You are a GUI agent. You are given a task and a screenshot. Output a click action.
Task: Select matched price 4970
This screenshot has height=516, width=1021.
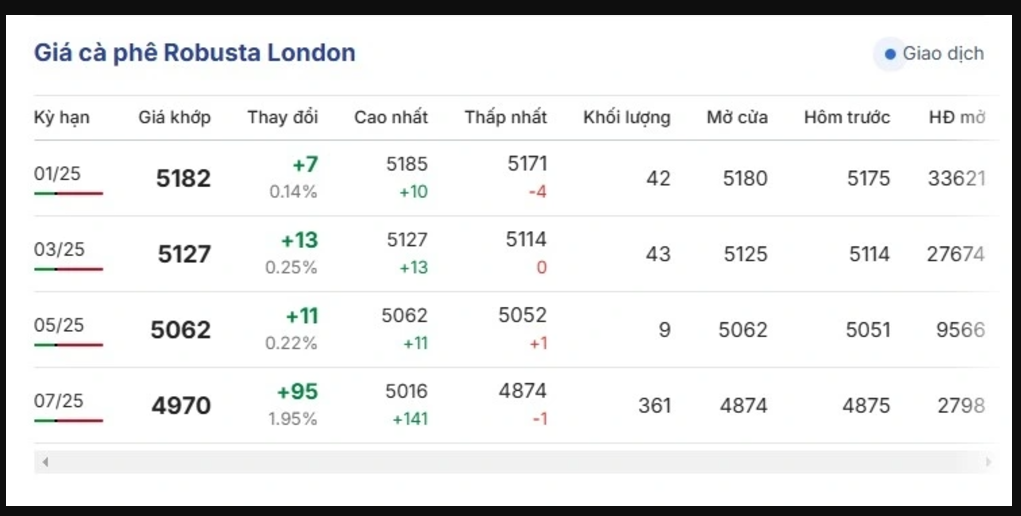[182, 406]
